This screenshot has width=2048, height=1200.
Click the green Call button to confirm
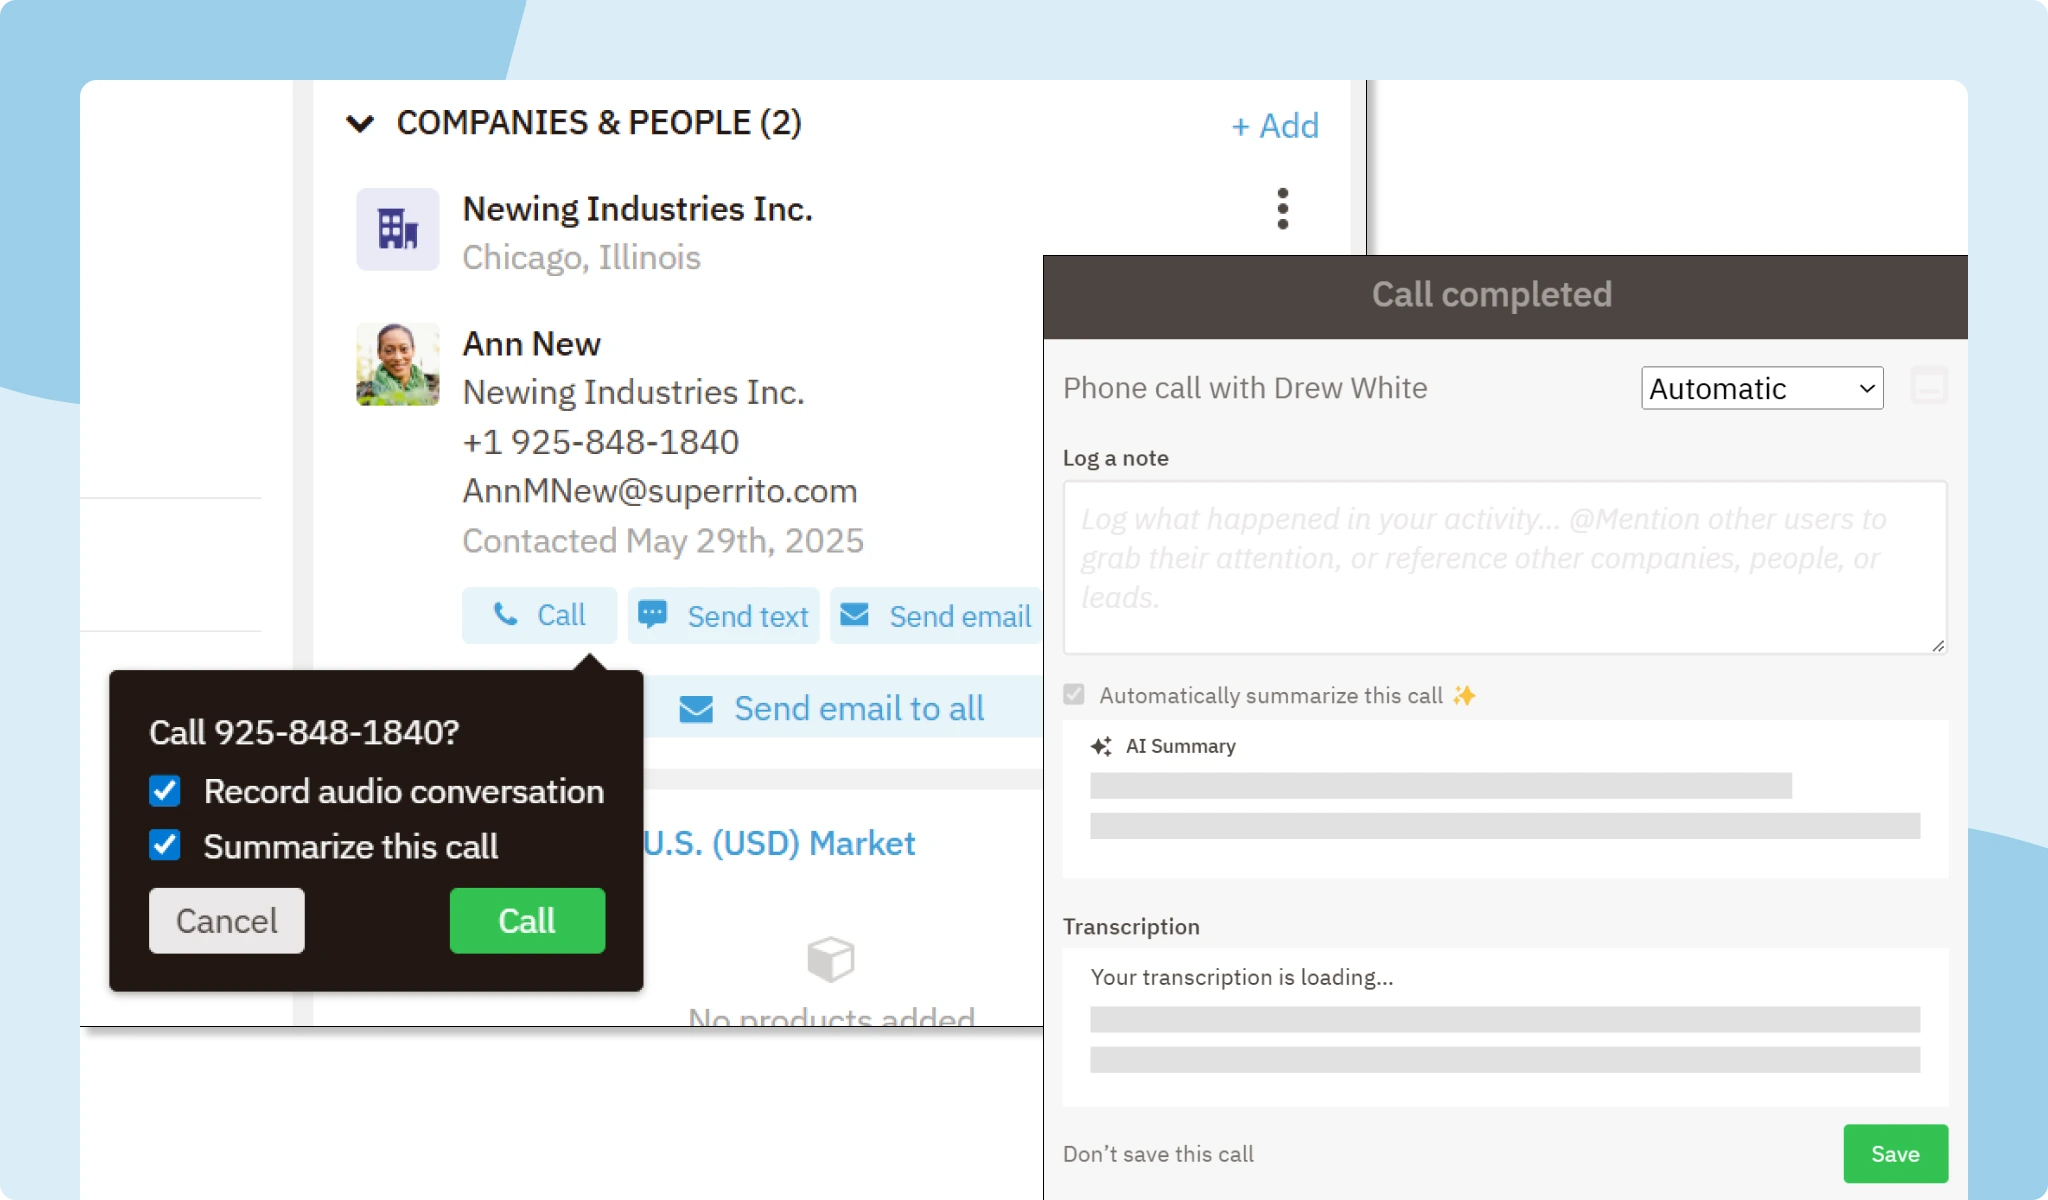pyautogui.click(x=527, y=920)
